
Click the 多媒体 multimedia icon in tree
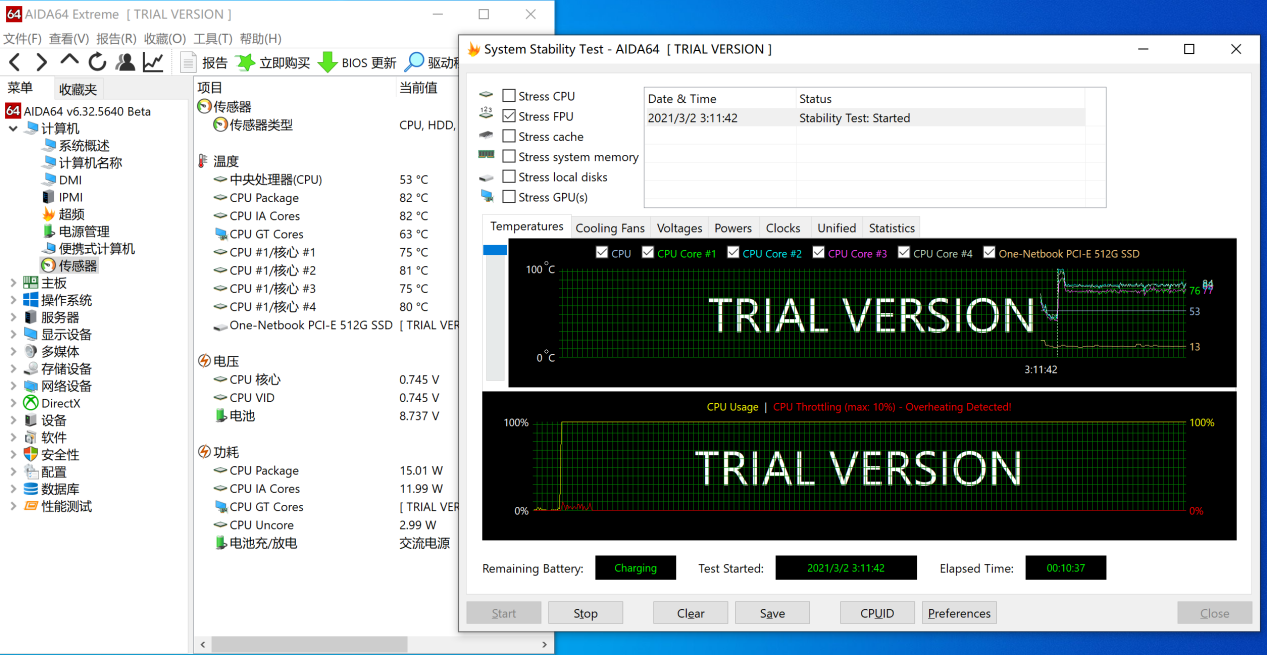[31, 352]
